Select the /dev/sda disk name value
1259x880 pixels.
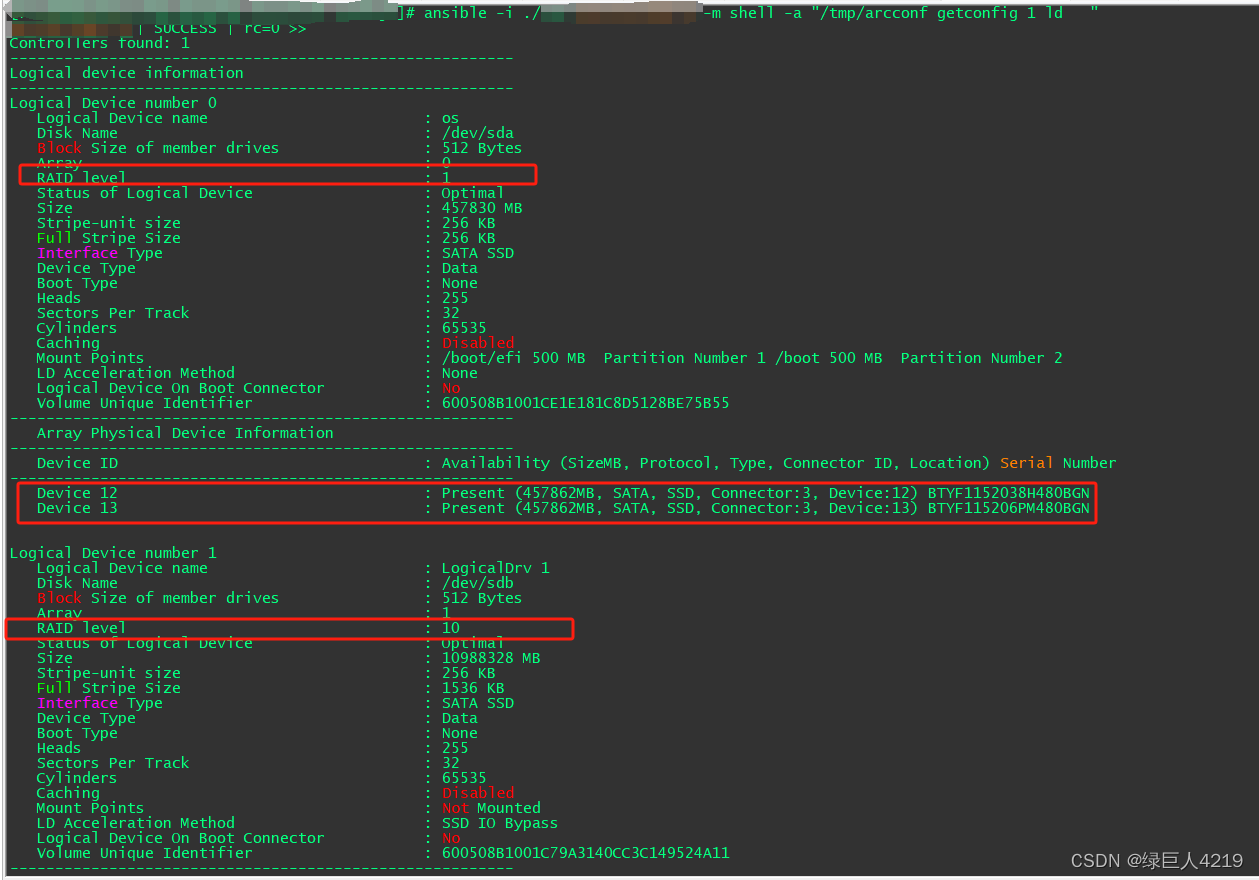pos(478,132)
